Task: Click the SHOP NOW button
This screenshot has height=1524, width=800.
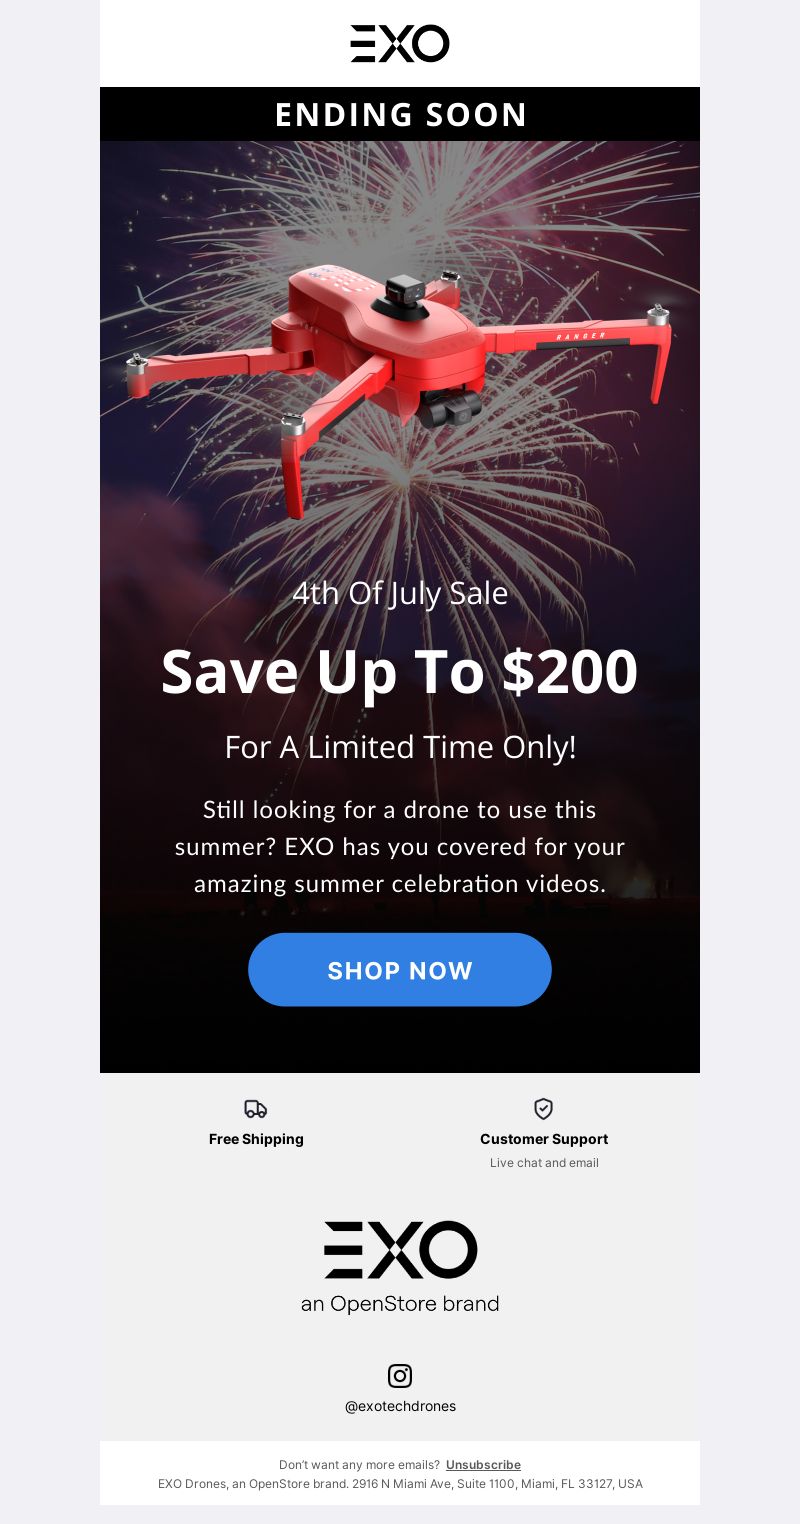Action: [x=400, y=970]
